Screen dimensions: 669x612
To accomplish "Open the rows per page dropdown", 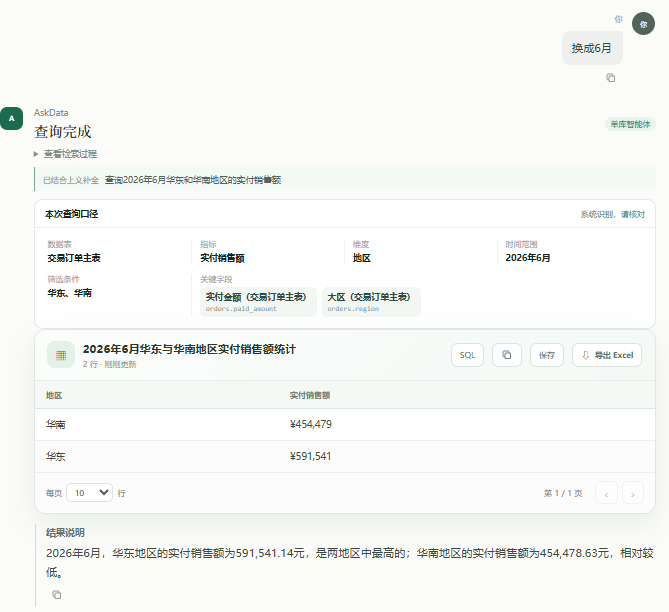I will click(x=90, y=493).
